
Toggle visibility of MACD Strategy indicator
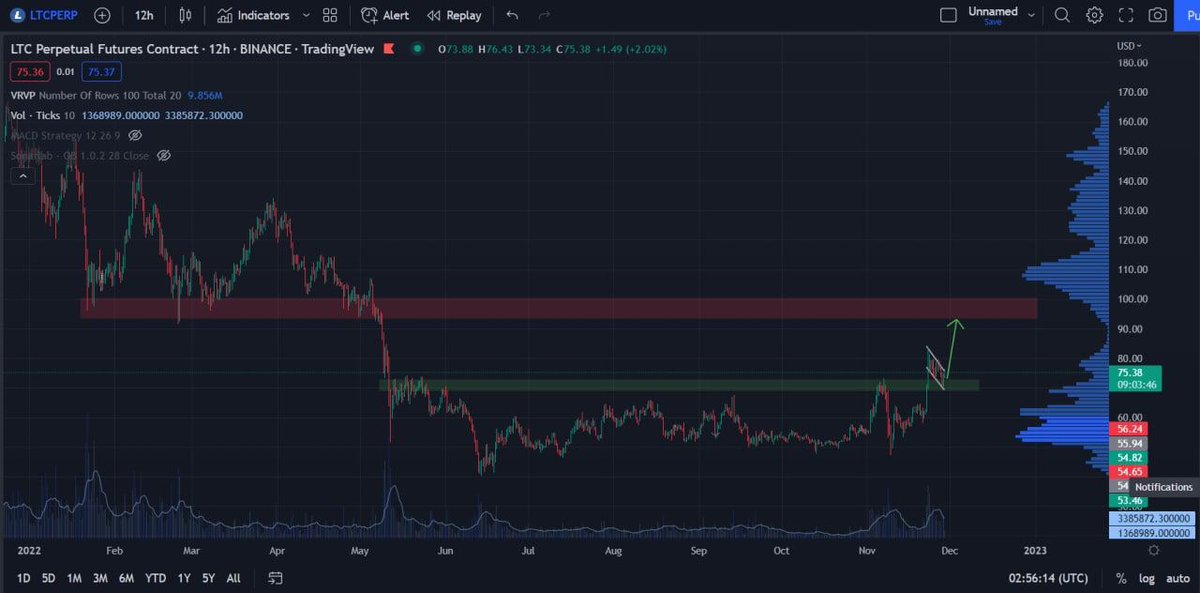click(x=135, y=135)
